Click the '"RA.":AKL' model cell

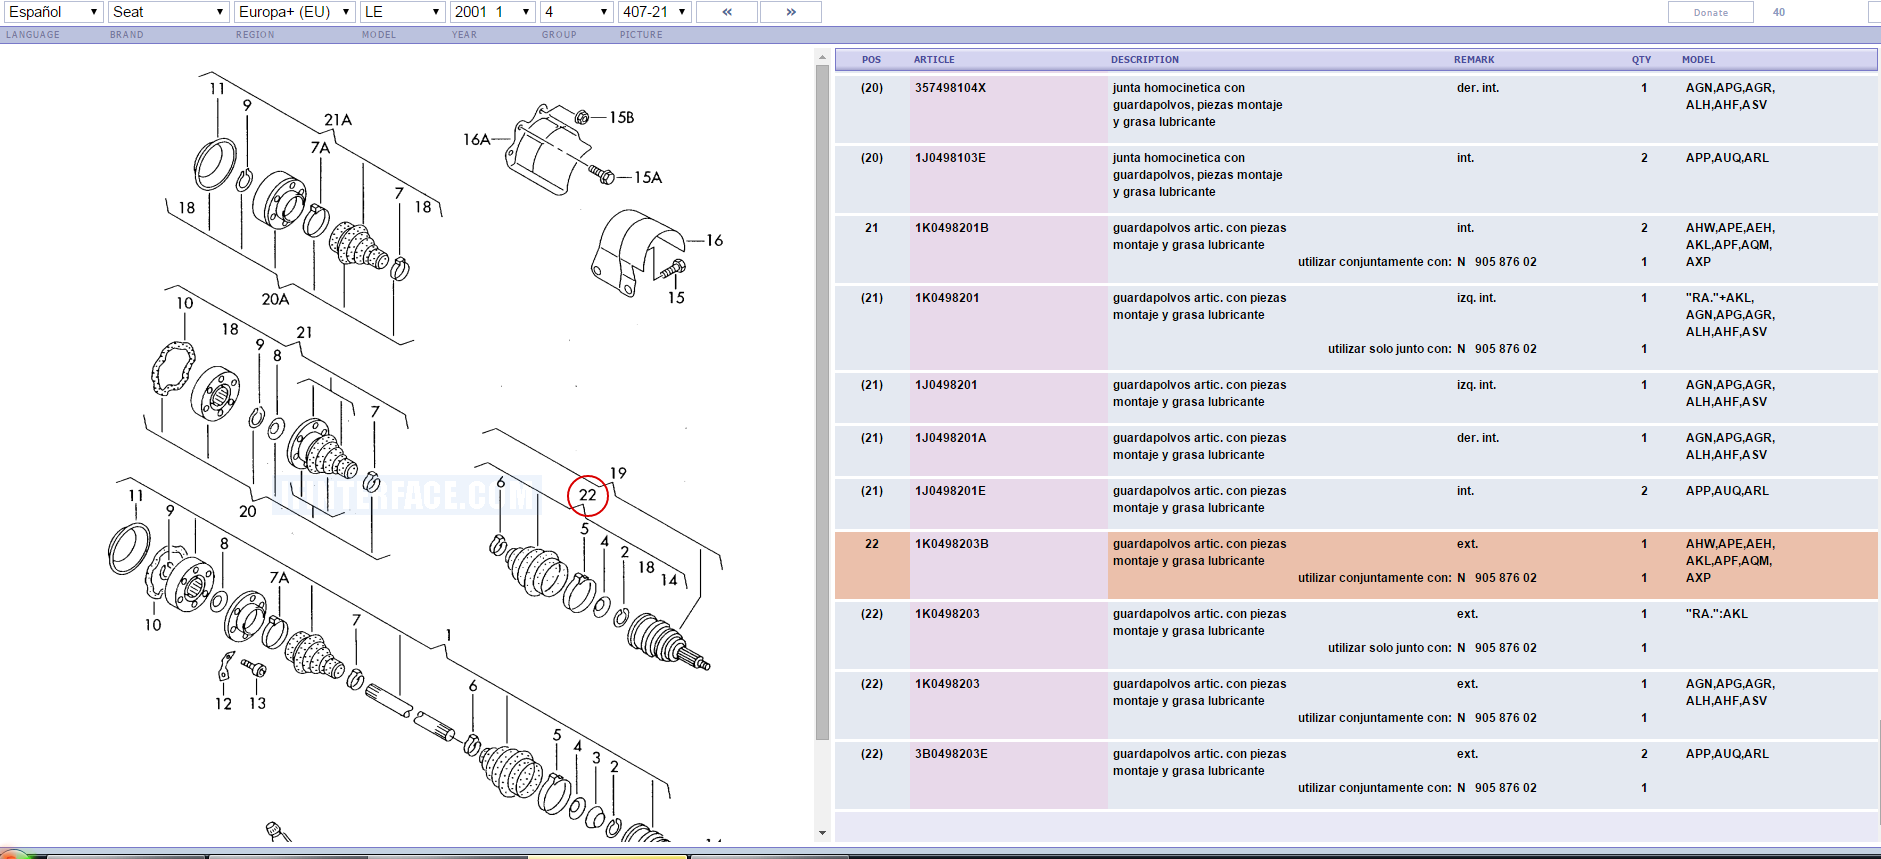click(x=1716, y=614)
